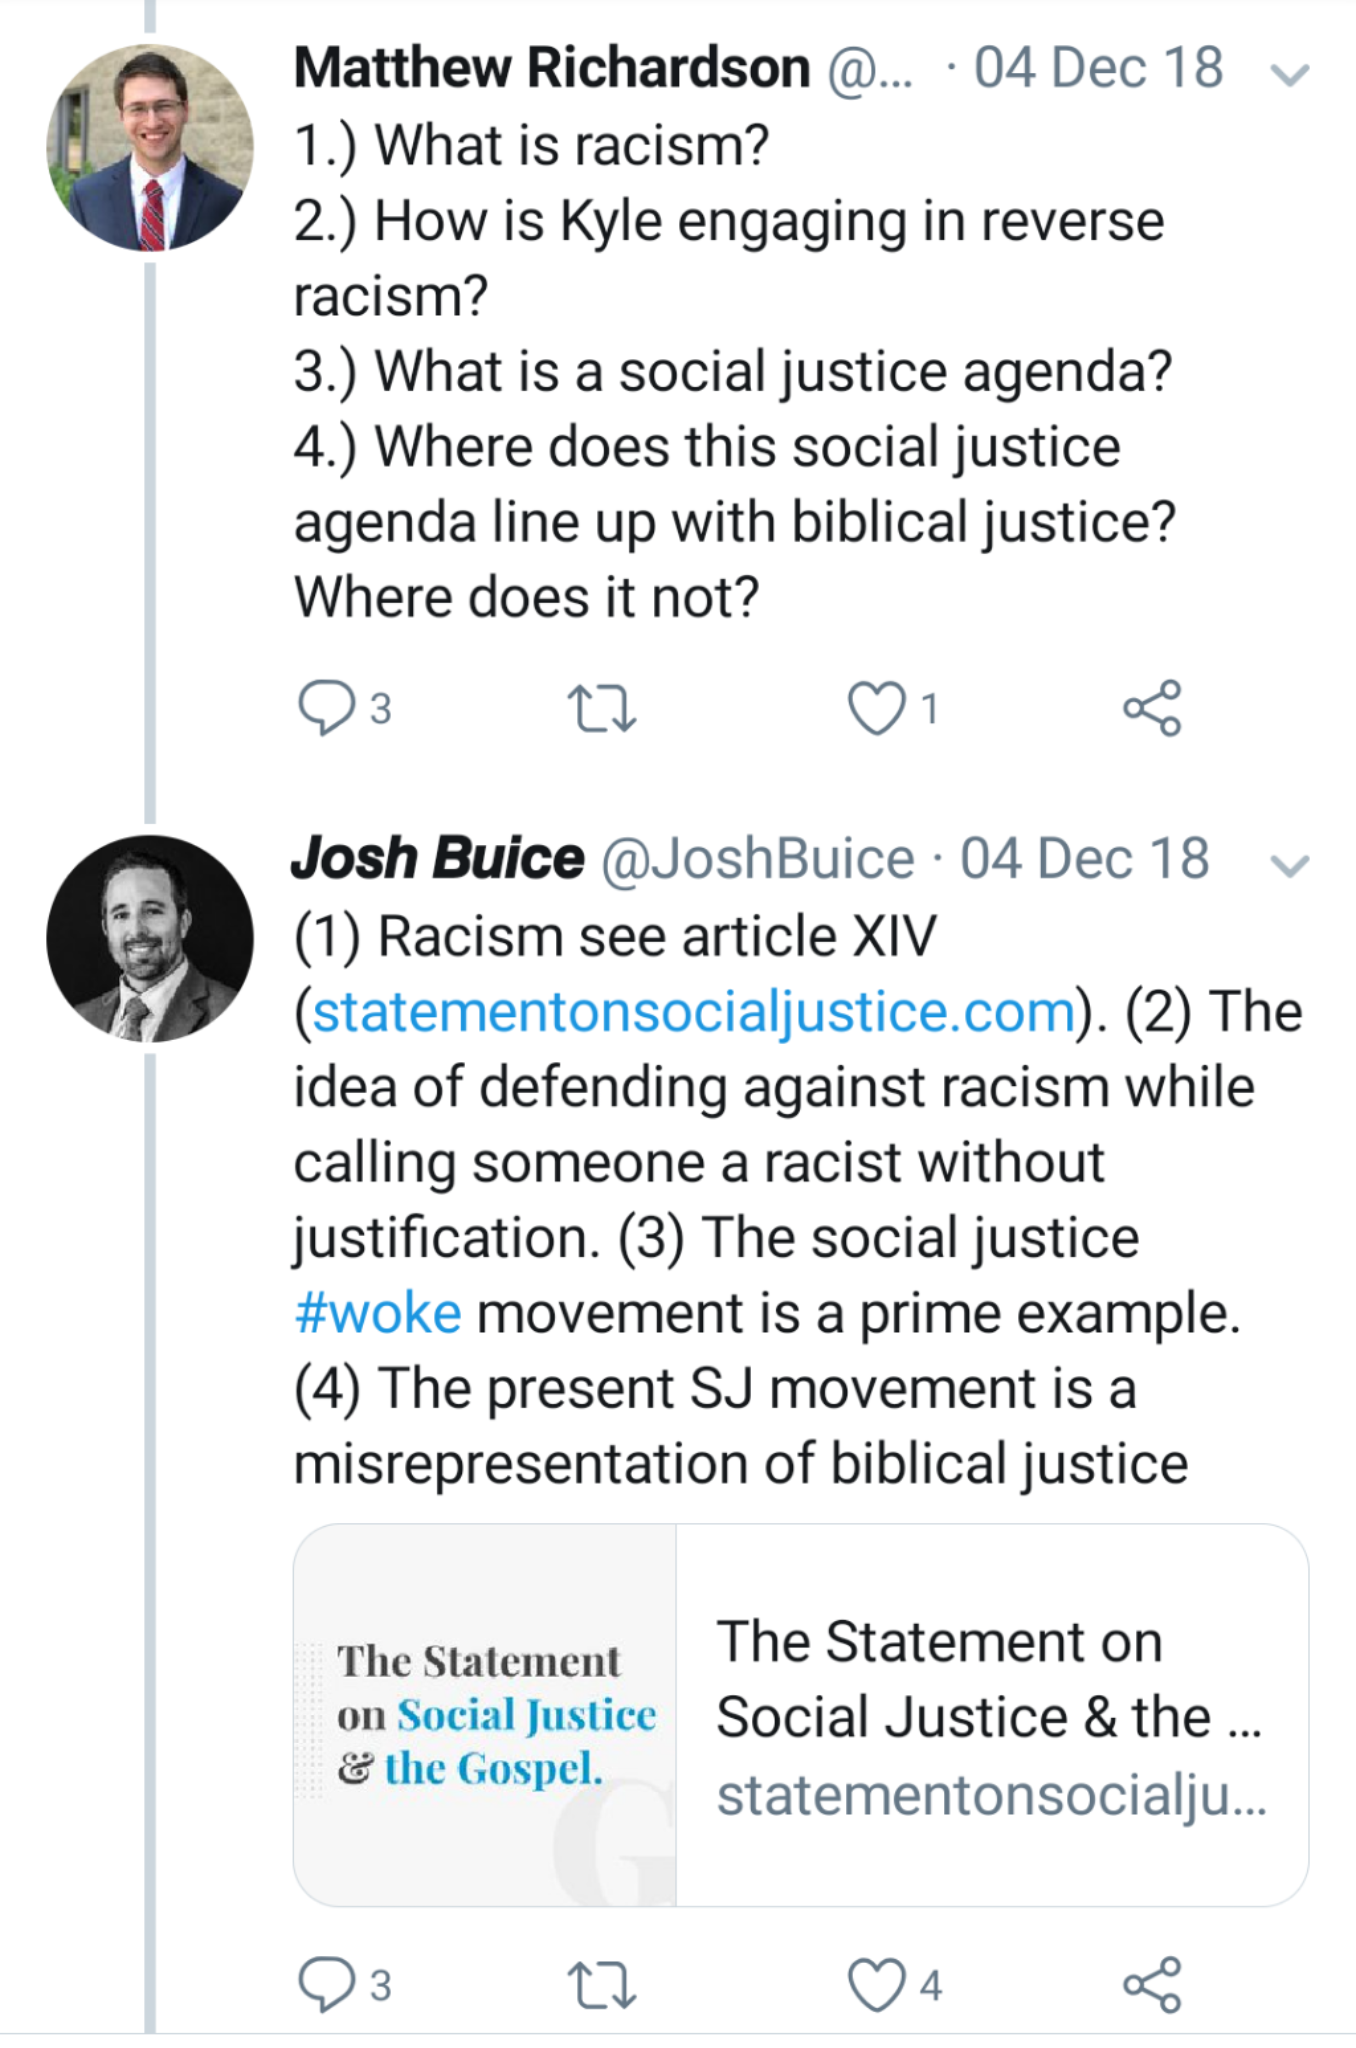The width and height of the screenshot is (1356, 2048).
Task: Tap the link card preview image
Action: pos(485,1714)
